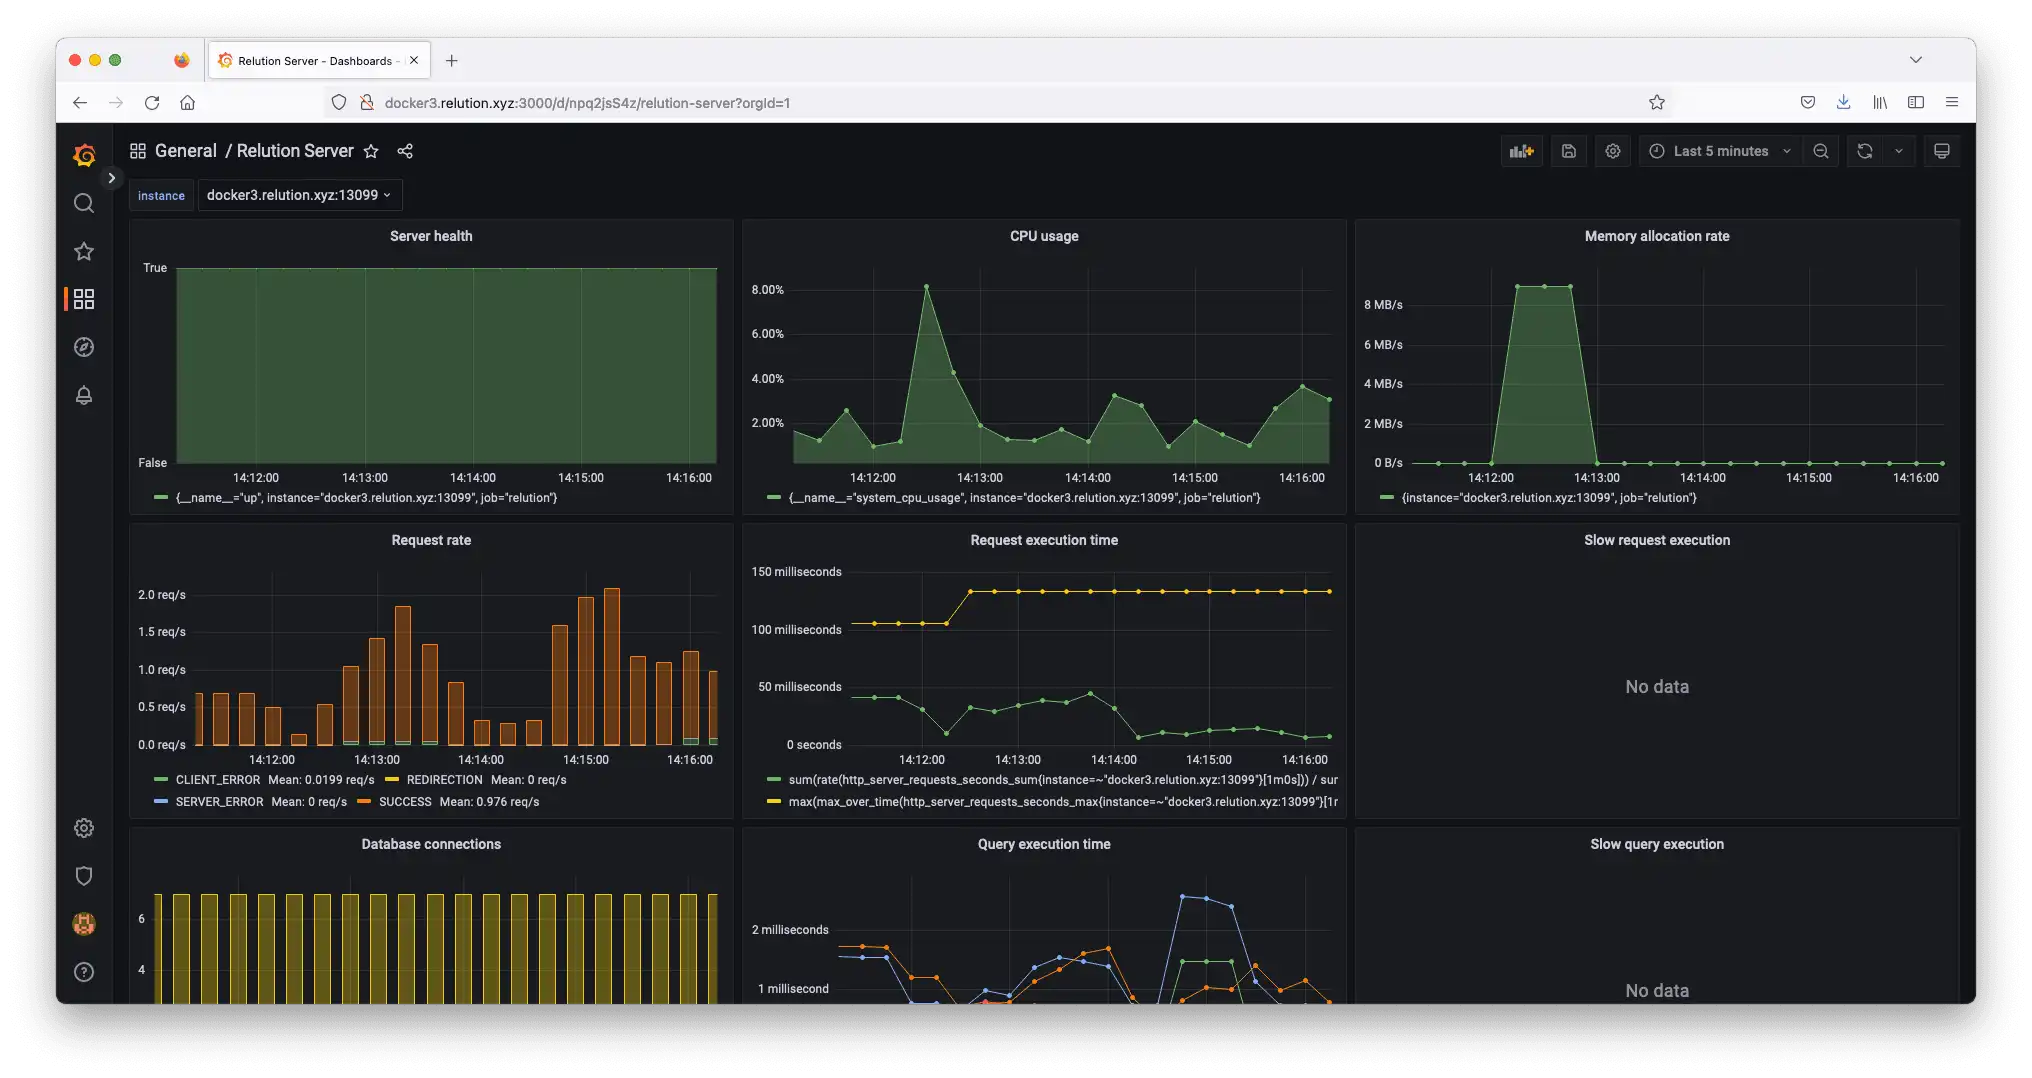Open the Help question mark icon
The height and width of the screenshot is (1078, 2032).
(x=84, y=972)
